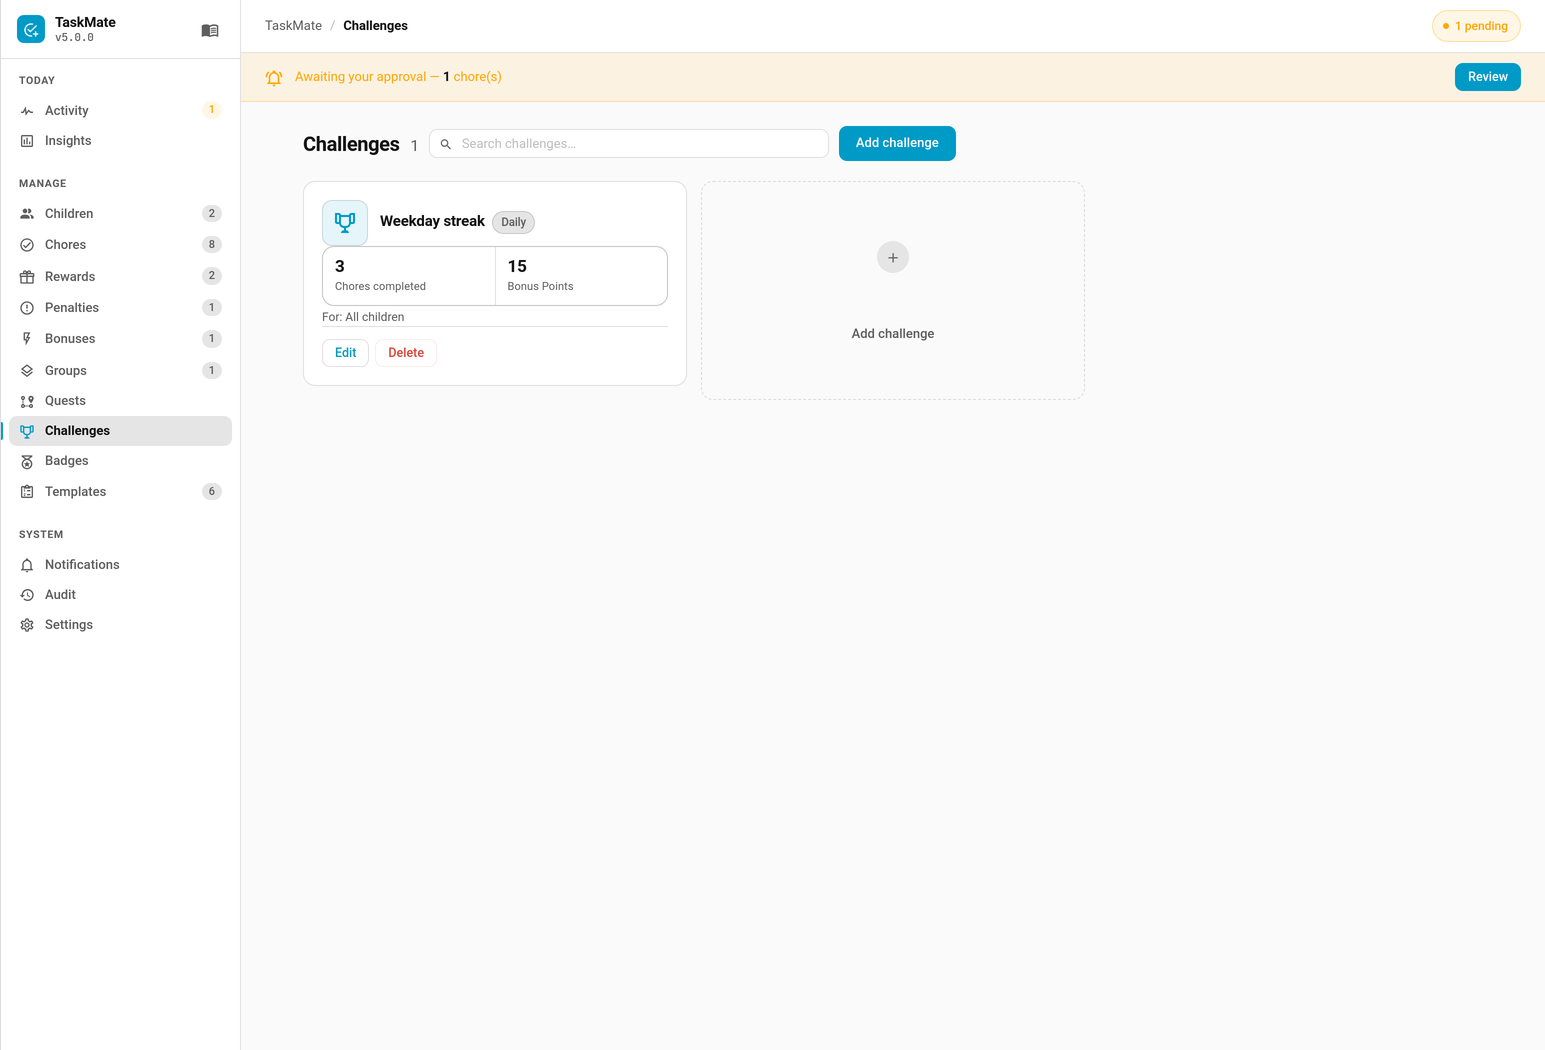This screenshot has width=1545, height=1050.
Task: Delete the Weekday streak challenge
Action: [406, 353]
